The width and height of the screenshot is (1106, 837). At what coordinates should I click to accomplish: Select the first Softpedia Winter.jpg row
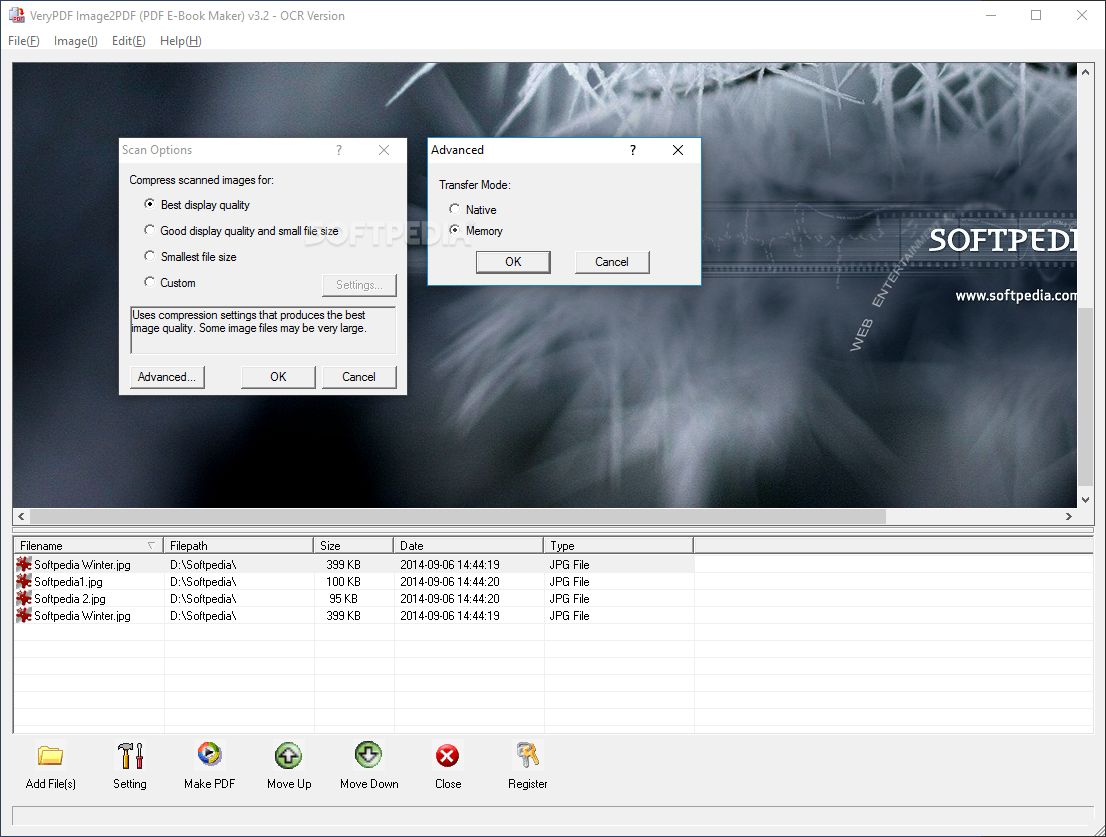(353, 564)
